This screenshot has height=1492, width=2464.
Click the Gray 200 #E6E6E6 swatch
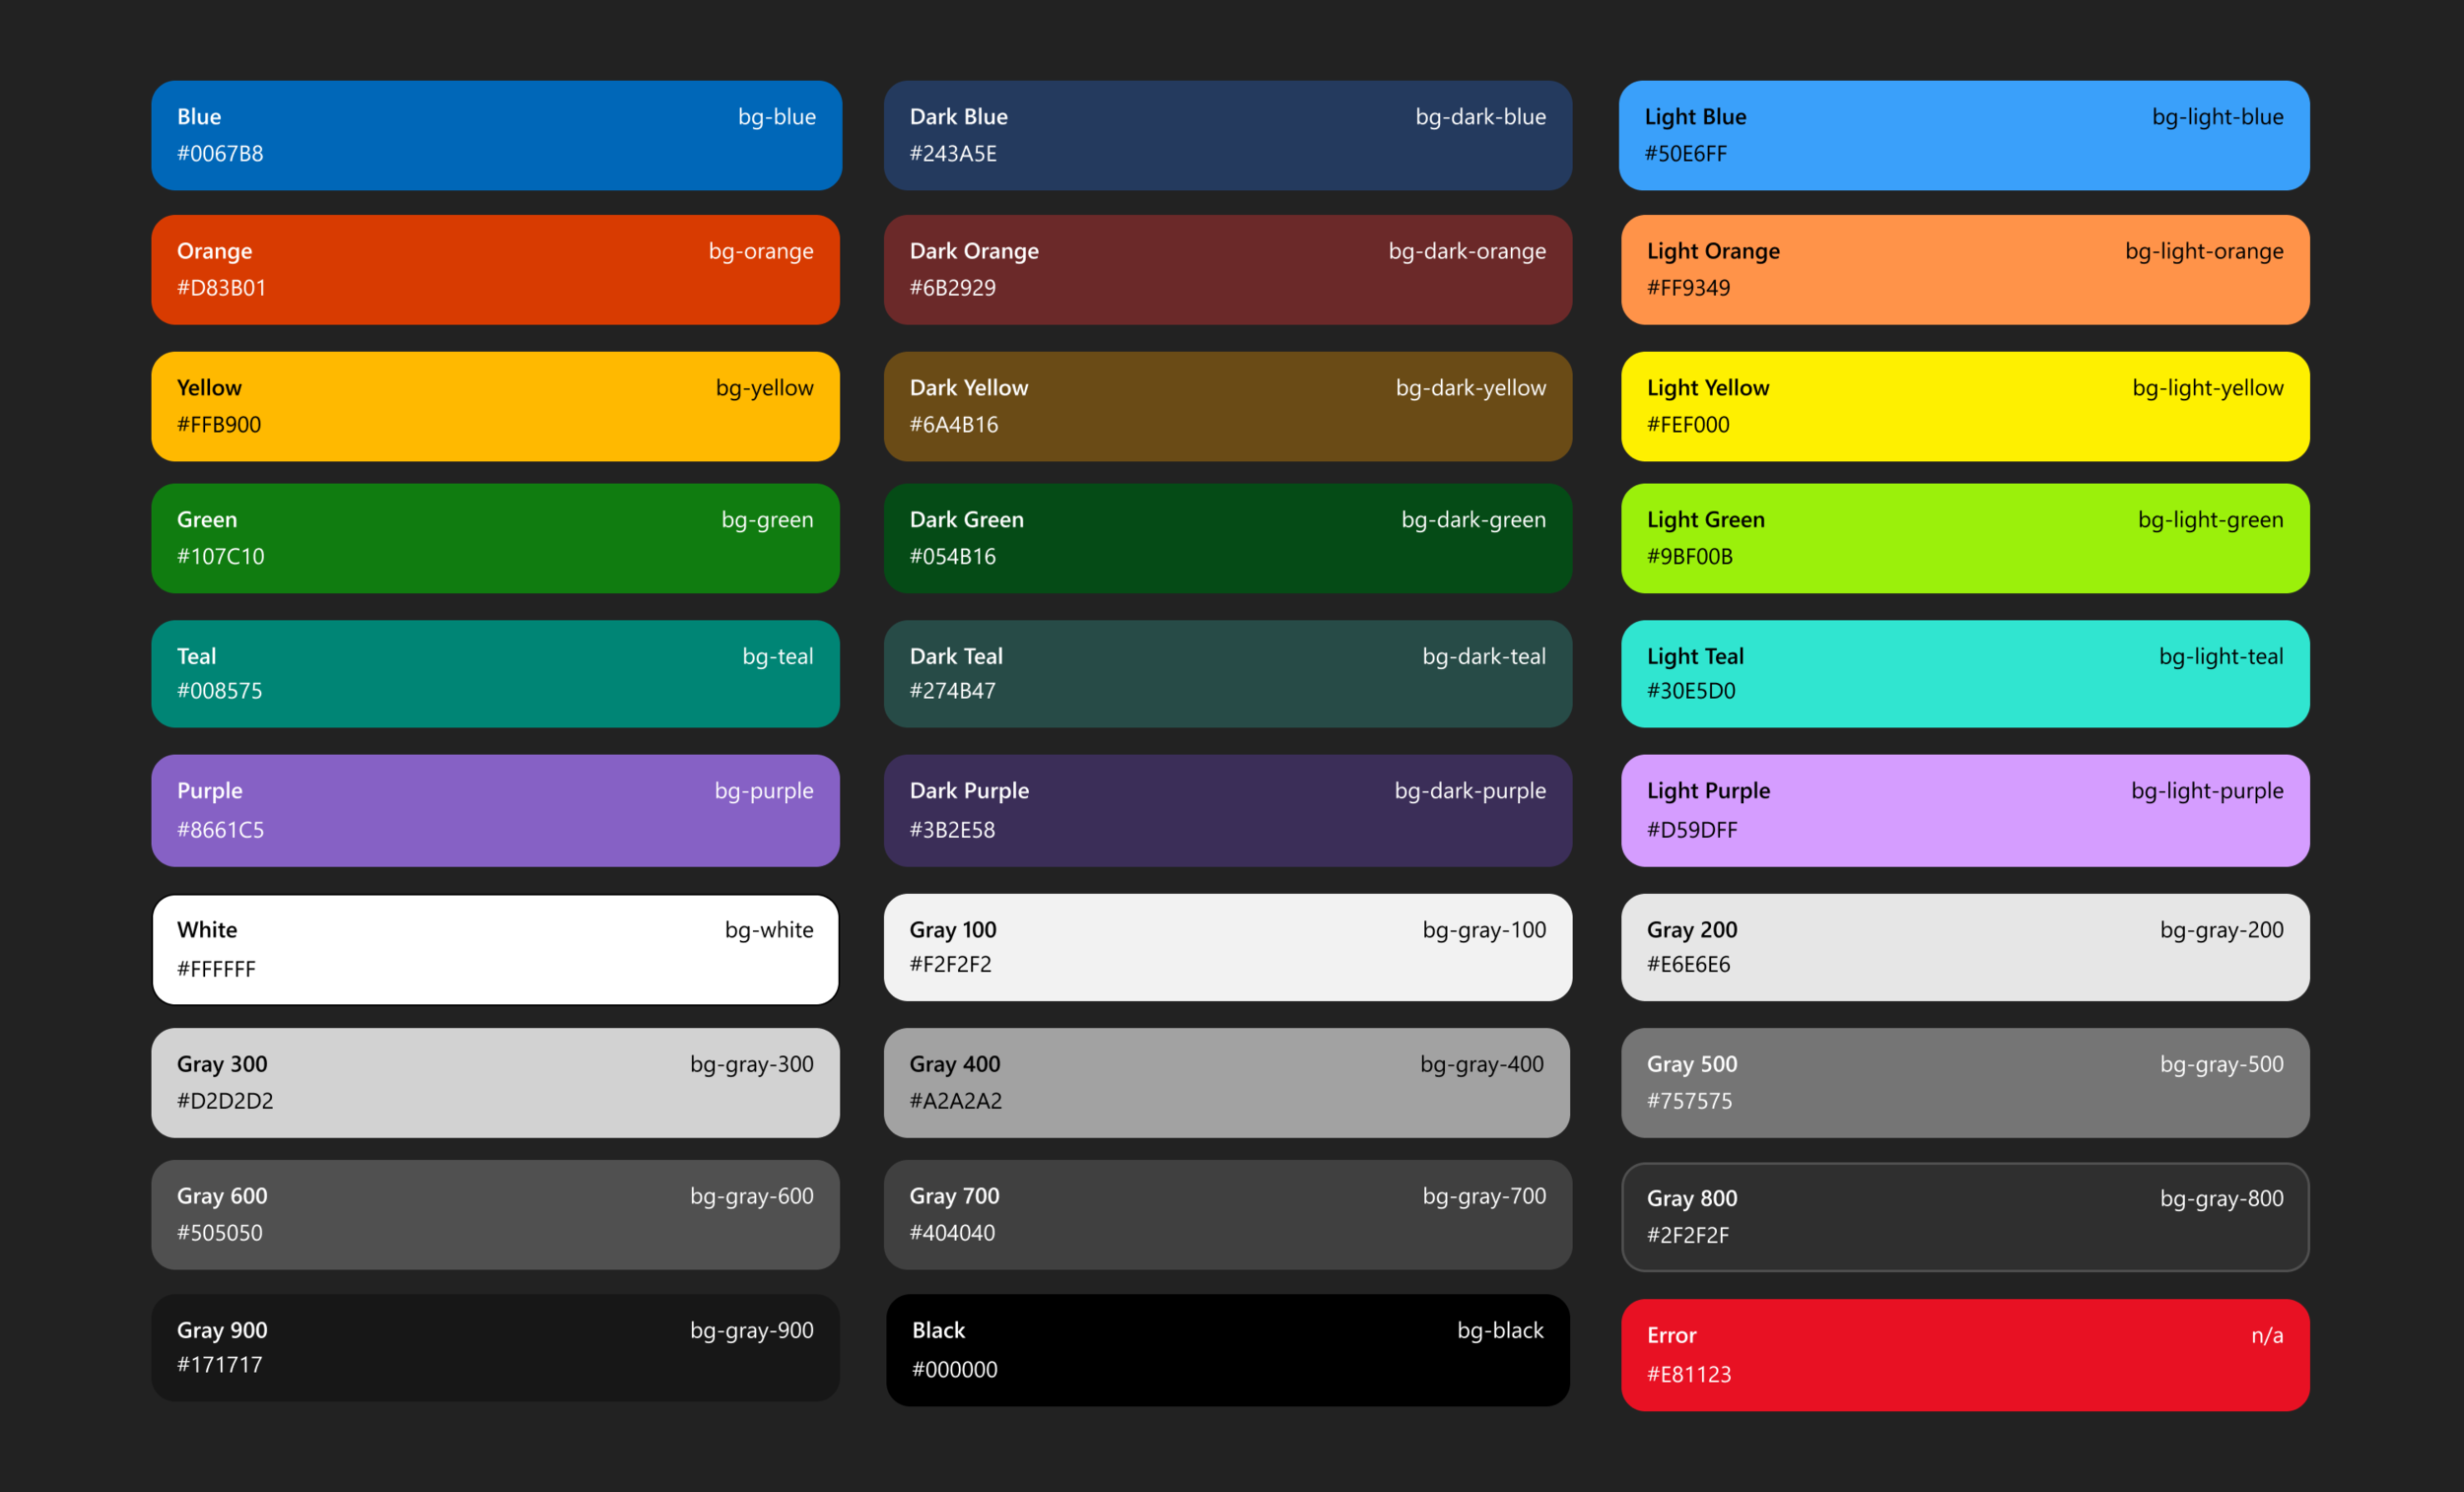pyautogui.click(x=1964, y=947)
